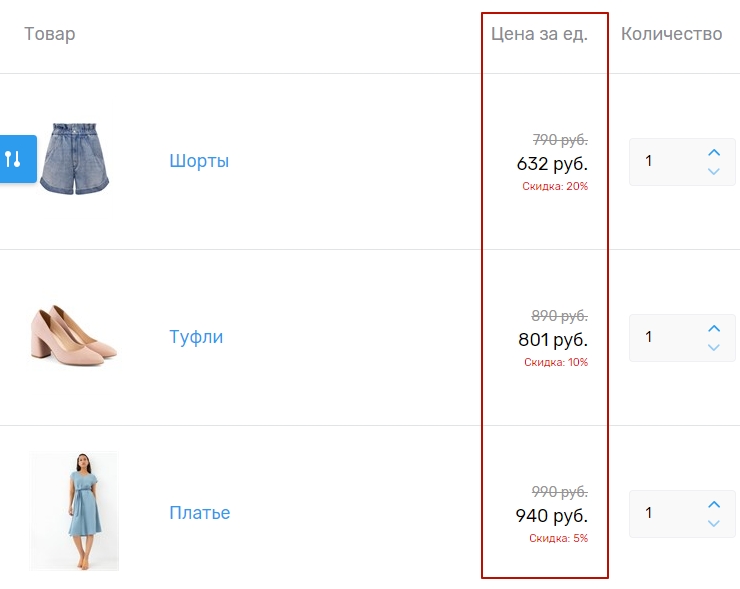Focus the Туфли quantity input field
The height and width of the screenshot is (589, 740).
[x=665, y=337]
